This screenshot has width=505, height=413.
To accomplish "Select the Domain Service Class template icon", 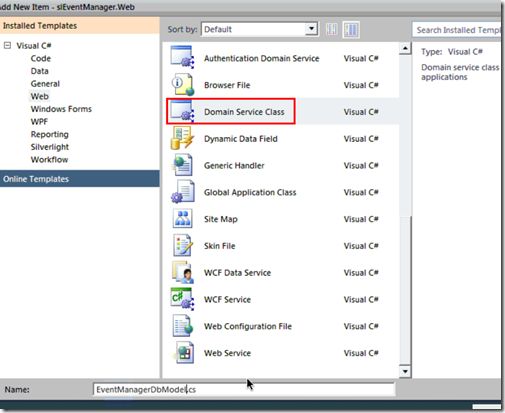I will point(182,111).
